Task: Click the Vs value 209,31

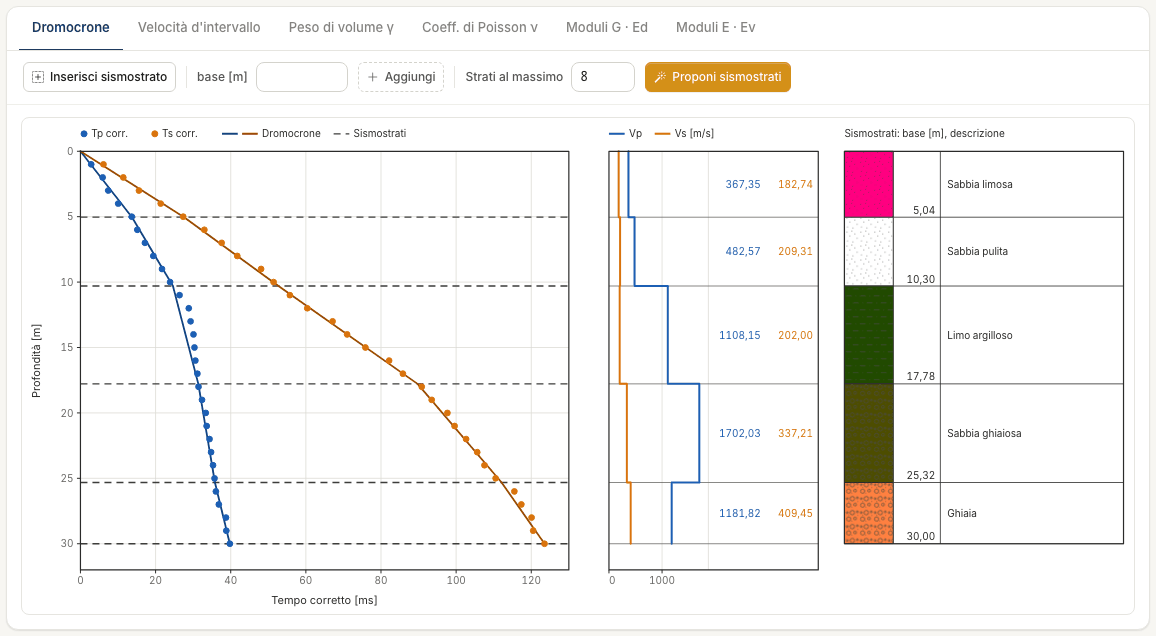Action: pos(795,251)
